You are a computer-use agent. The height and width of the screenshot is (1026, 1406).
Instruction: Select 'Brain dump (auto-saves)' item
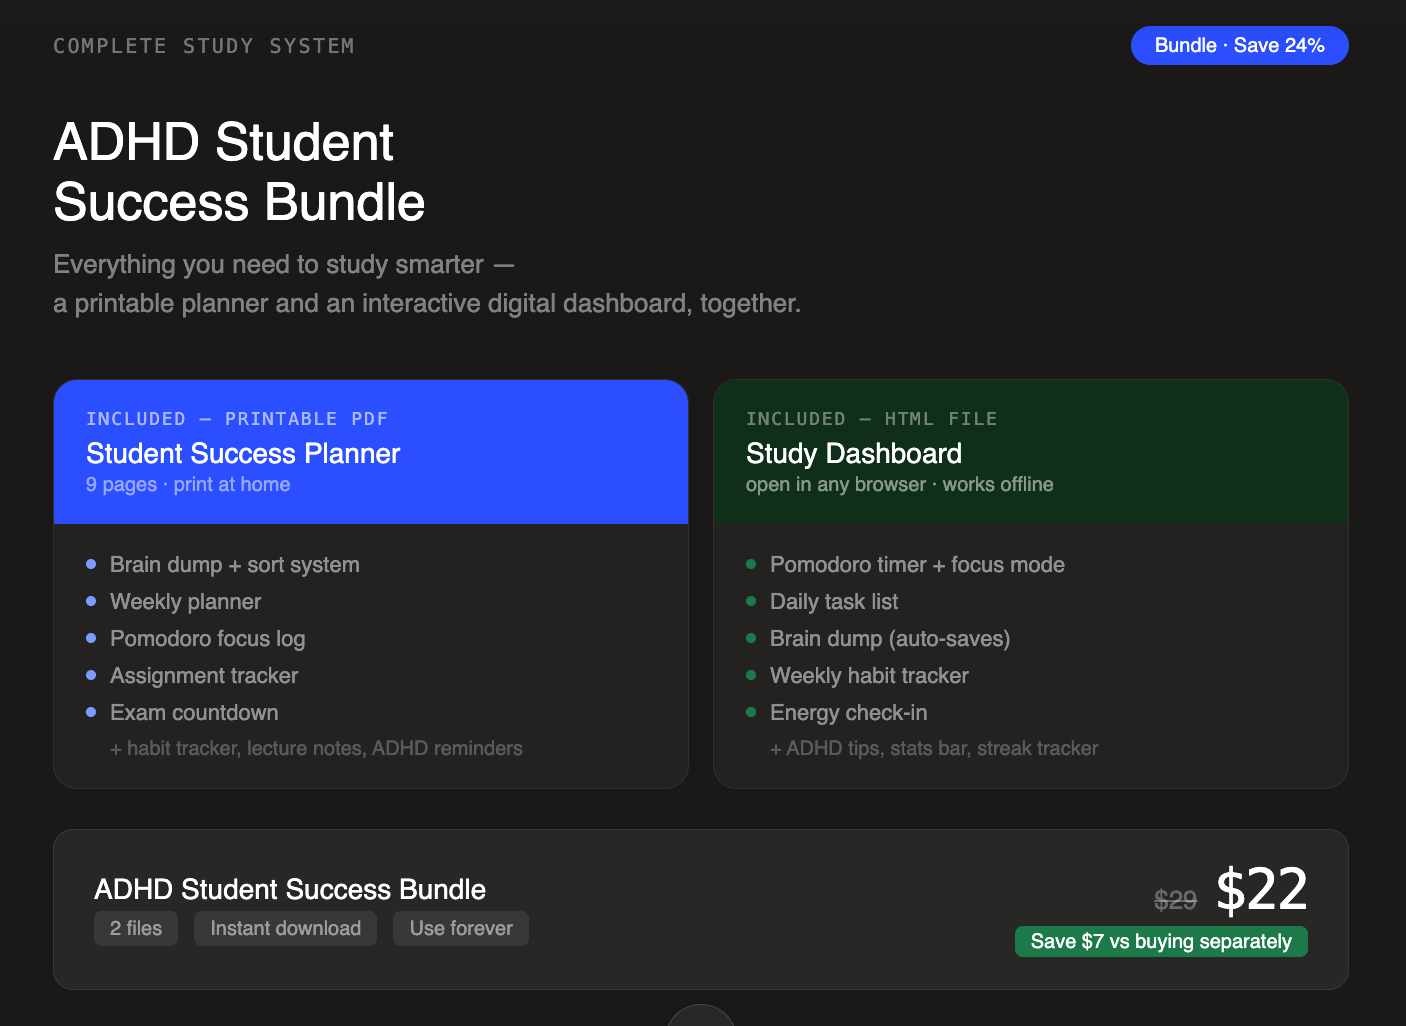tap(890, 639)
